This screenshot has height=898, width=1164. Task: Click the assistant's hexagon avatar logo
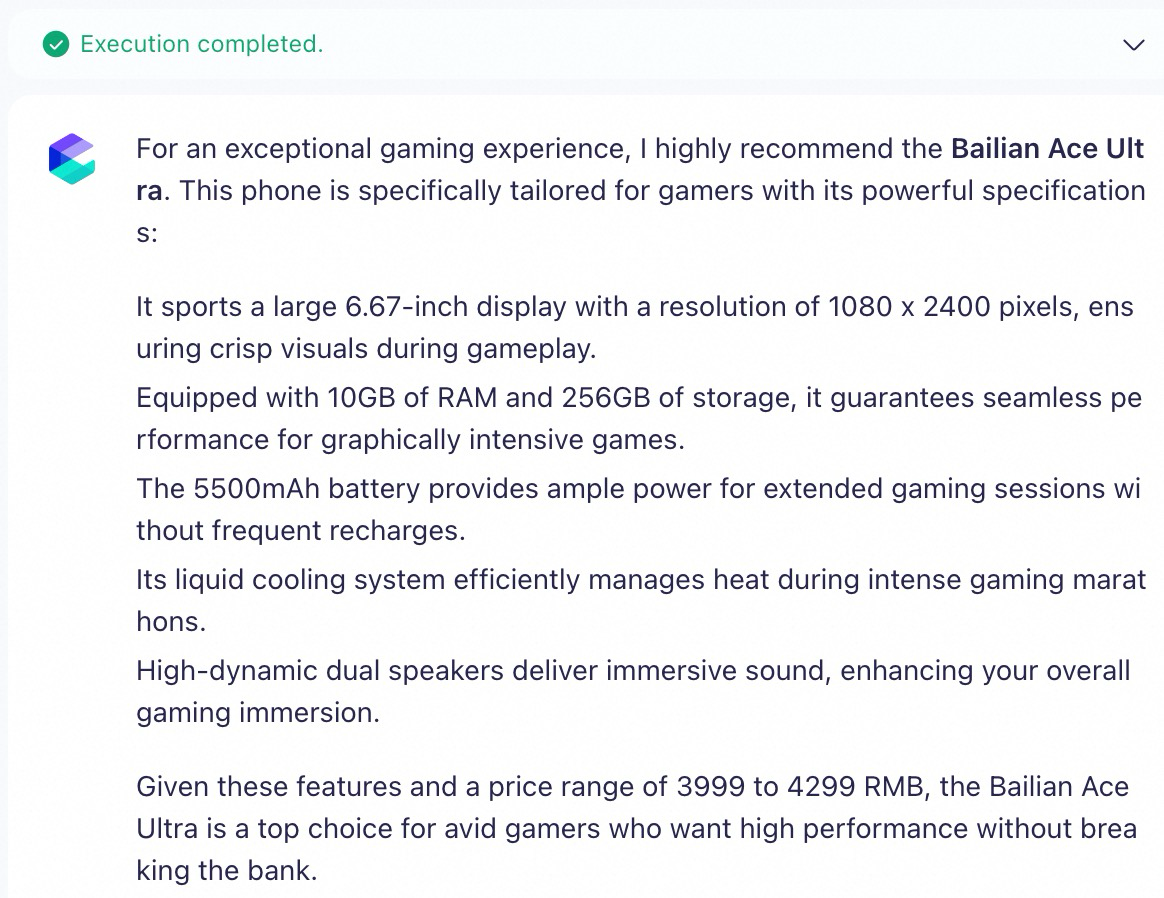click(x=72, y=159)
